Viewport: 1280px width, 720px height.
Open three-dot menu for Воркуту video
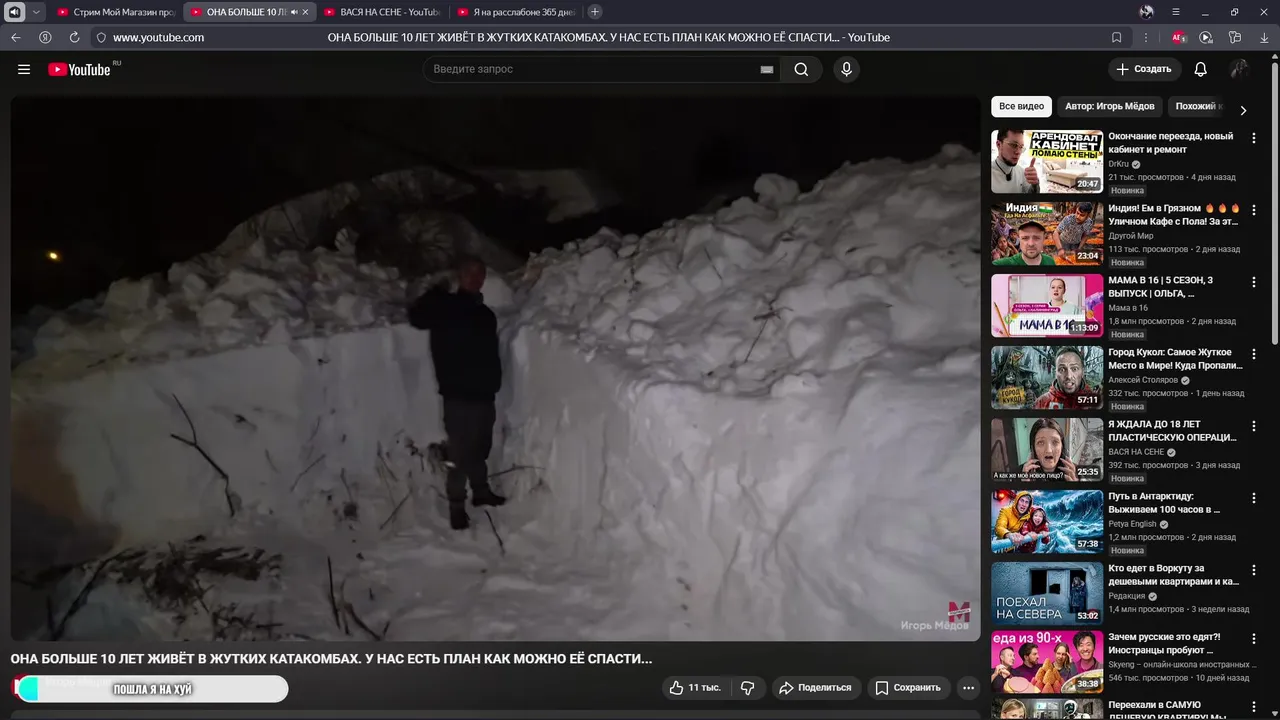tap(1254, 570)
